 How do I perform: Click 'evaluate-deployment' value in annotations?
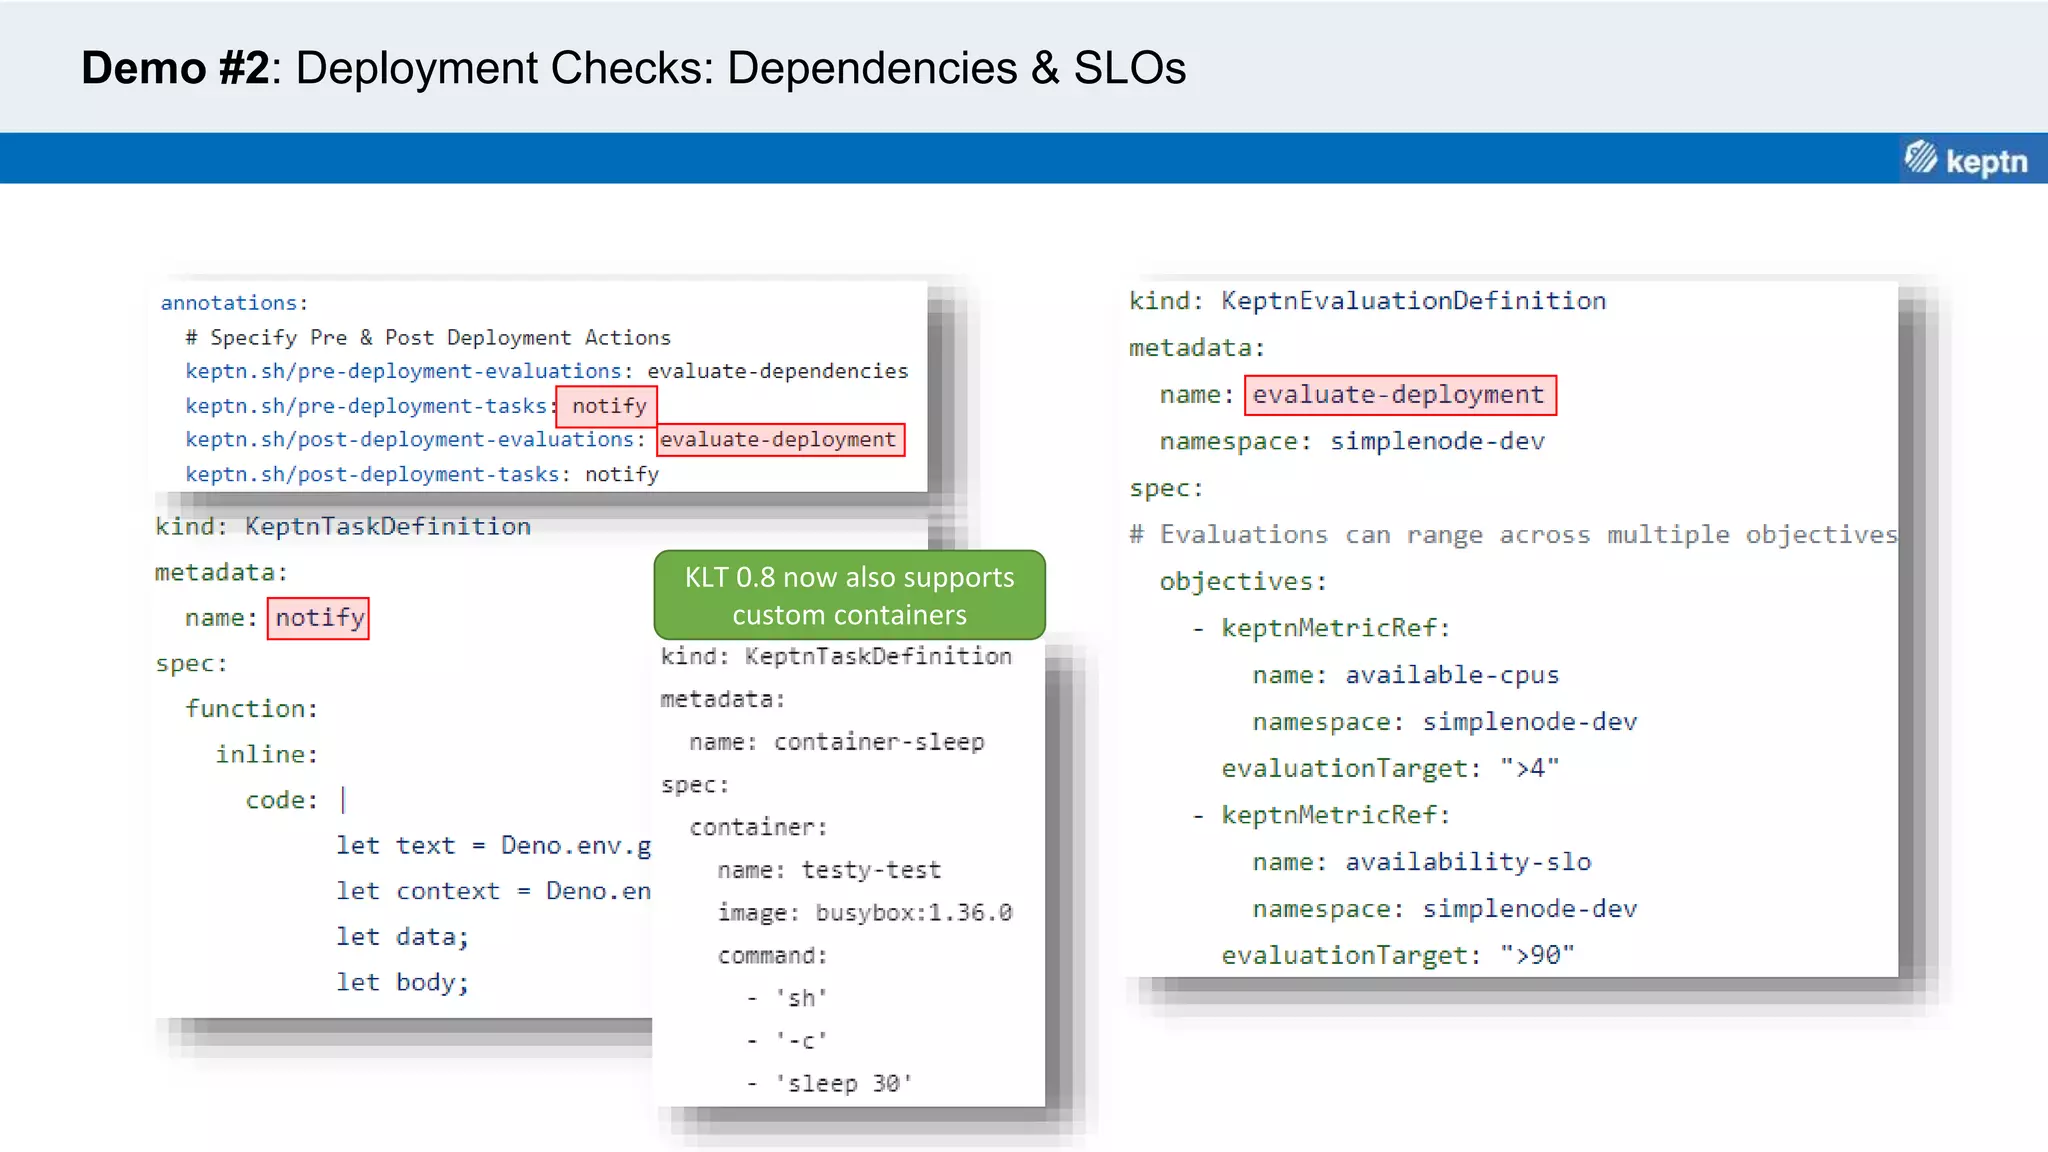pyautogui.click(x=780, y=440)
